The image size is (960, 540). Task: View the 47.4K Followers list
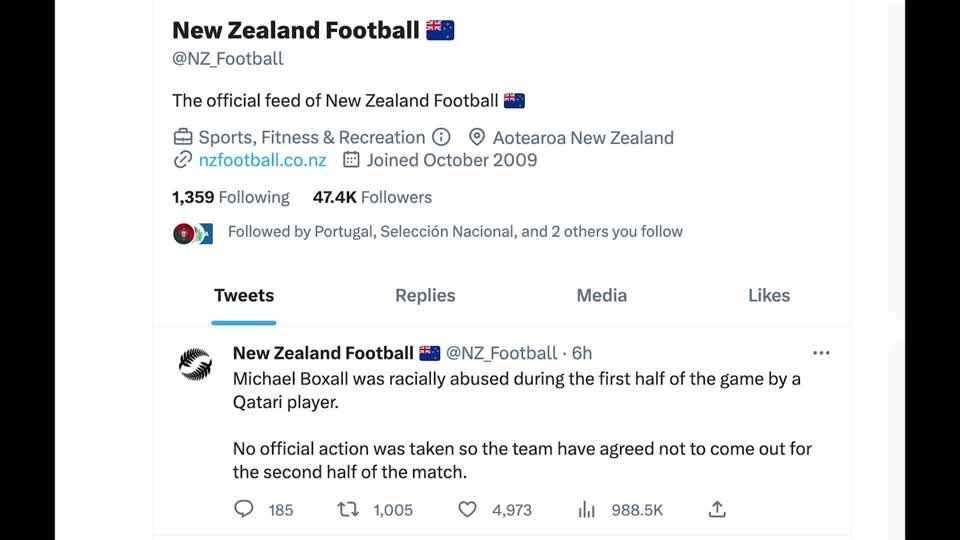(372, 197)
